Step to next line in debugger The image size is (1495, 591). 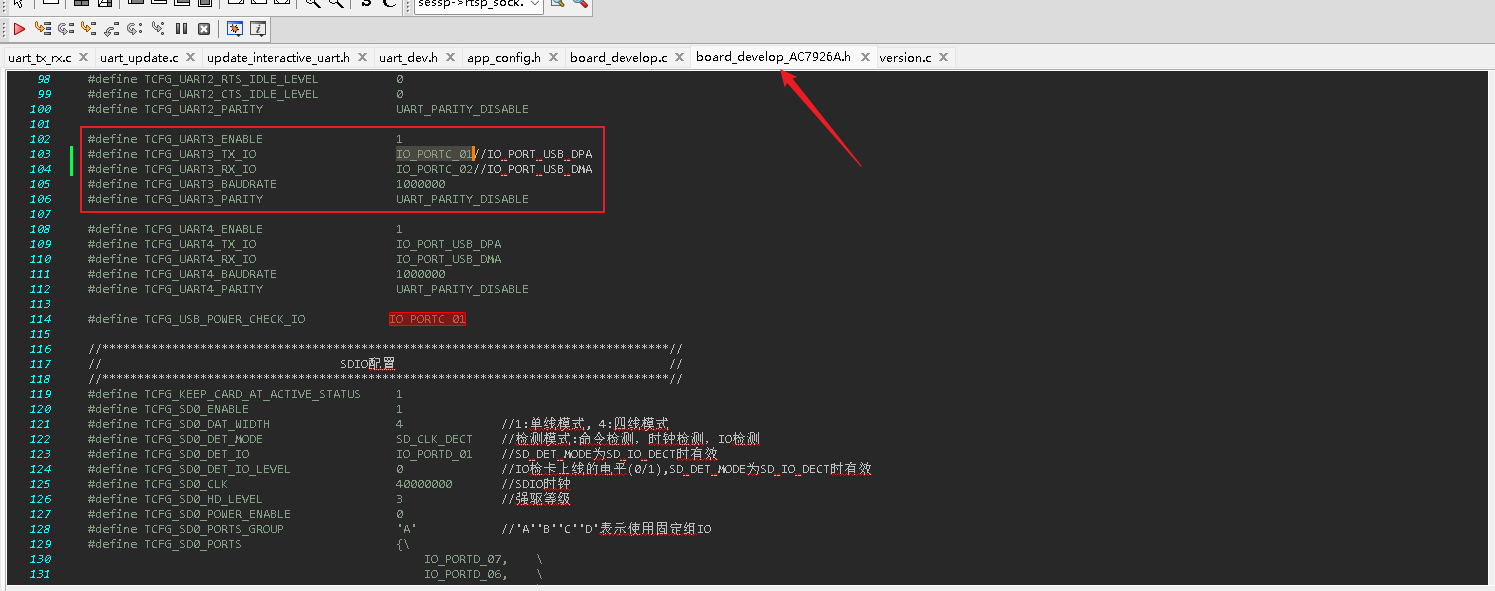pos(66,29)
